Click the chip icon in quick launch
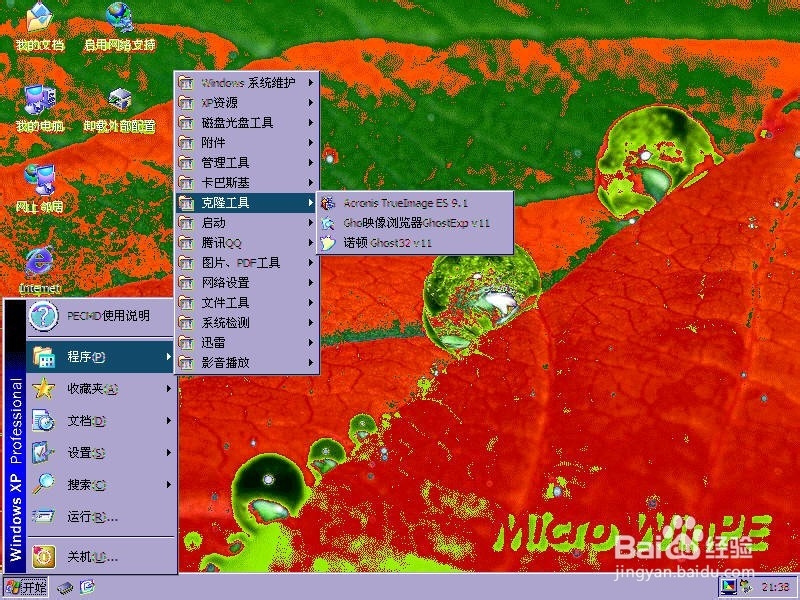This screenshot has width=800, height=600. [x=65, y=588]
